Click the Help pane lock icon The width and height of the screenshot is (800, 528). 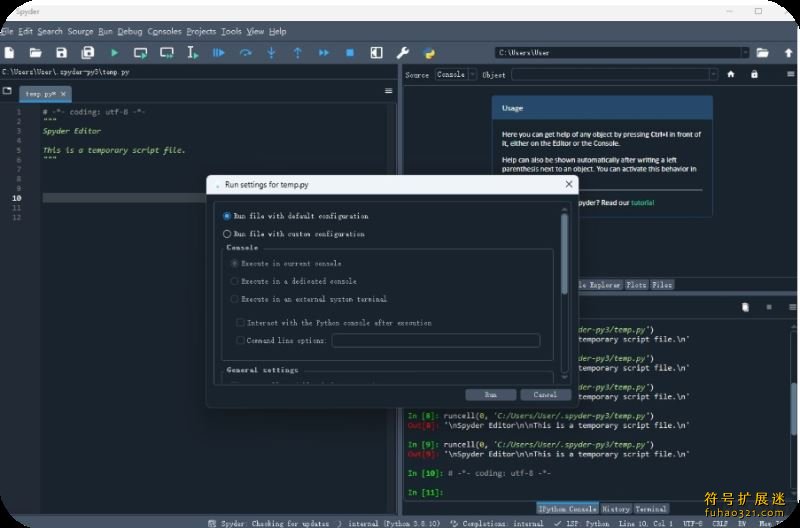[754, 74]
